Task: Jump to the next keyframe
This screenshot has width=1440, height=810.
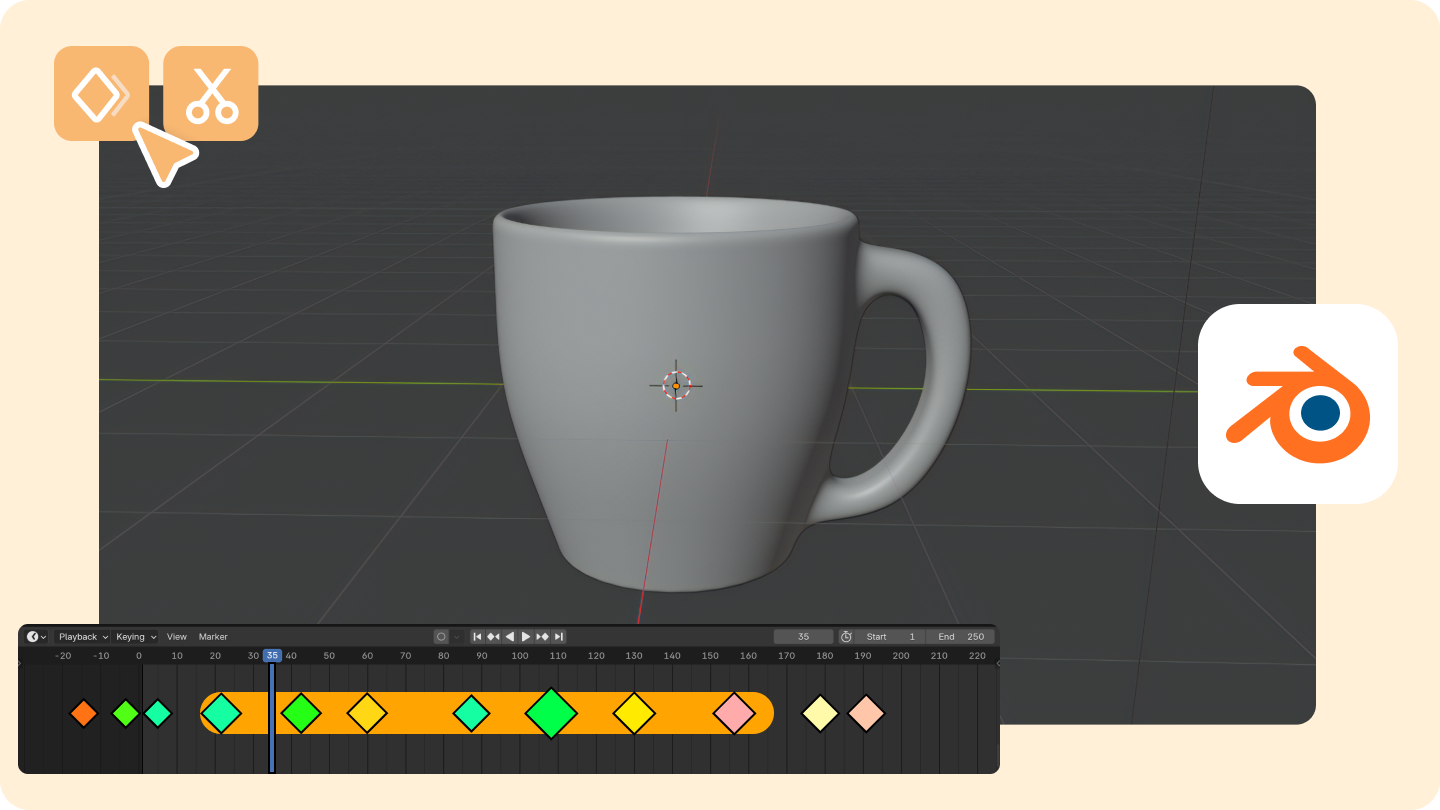Action: 543,636
